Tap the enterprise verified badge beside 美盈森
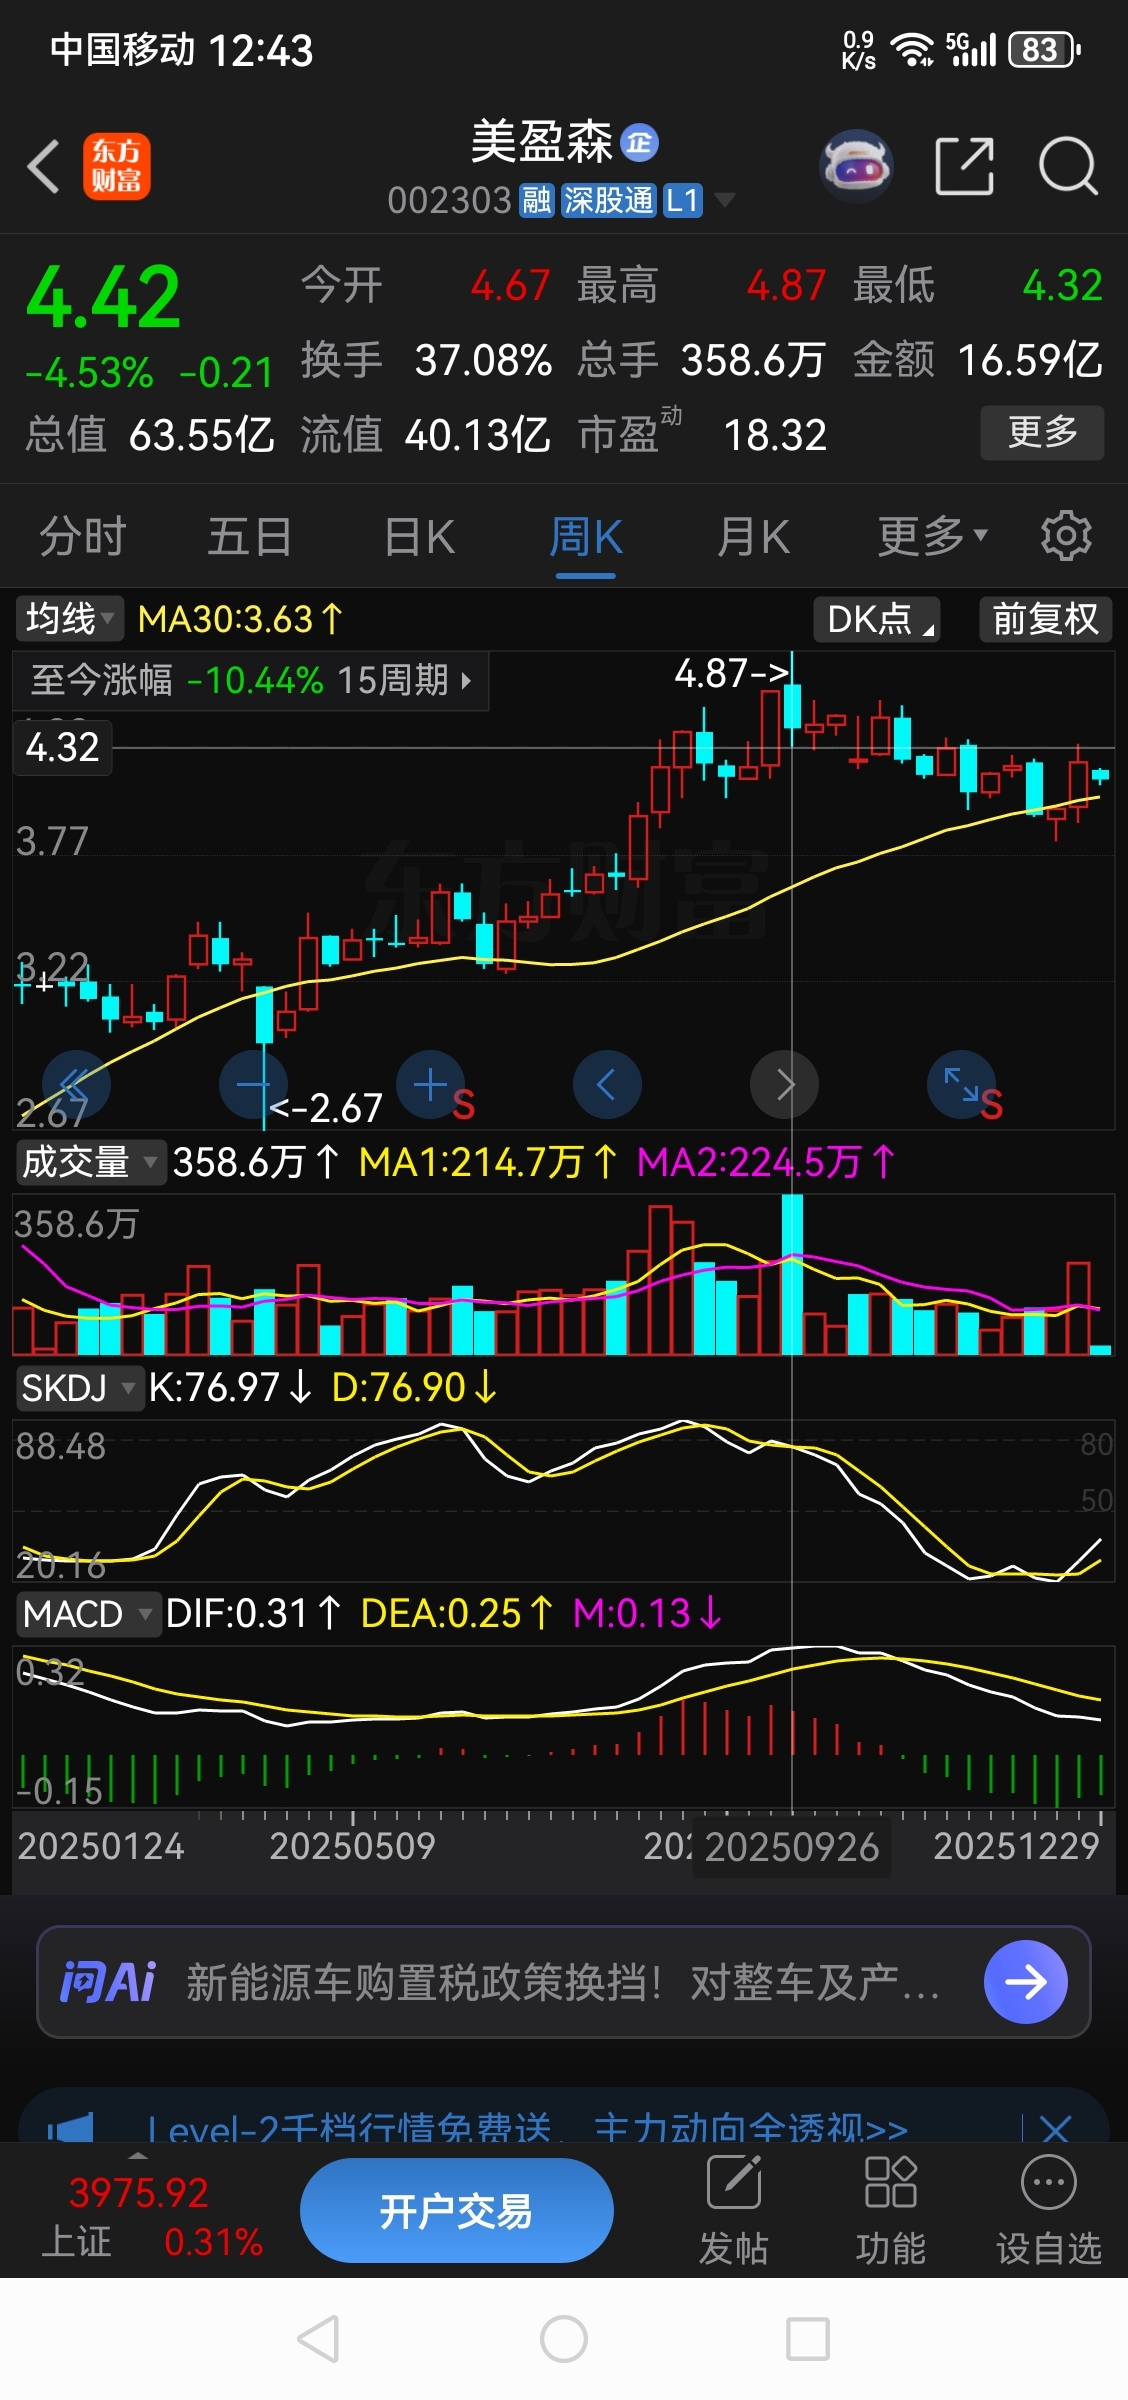 (x=639, y=143)
